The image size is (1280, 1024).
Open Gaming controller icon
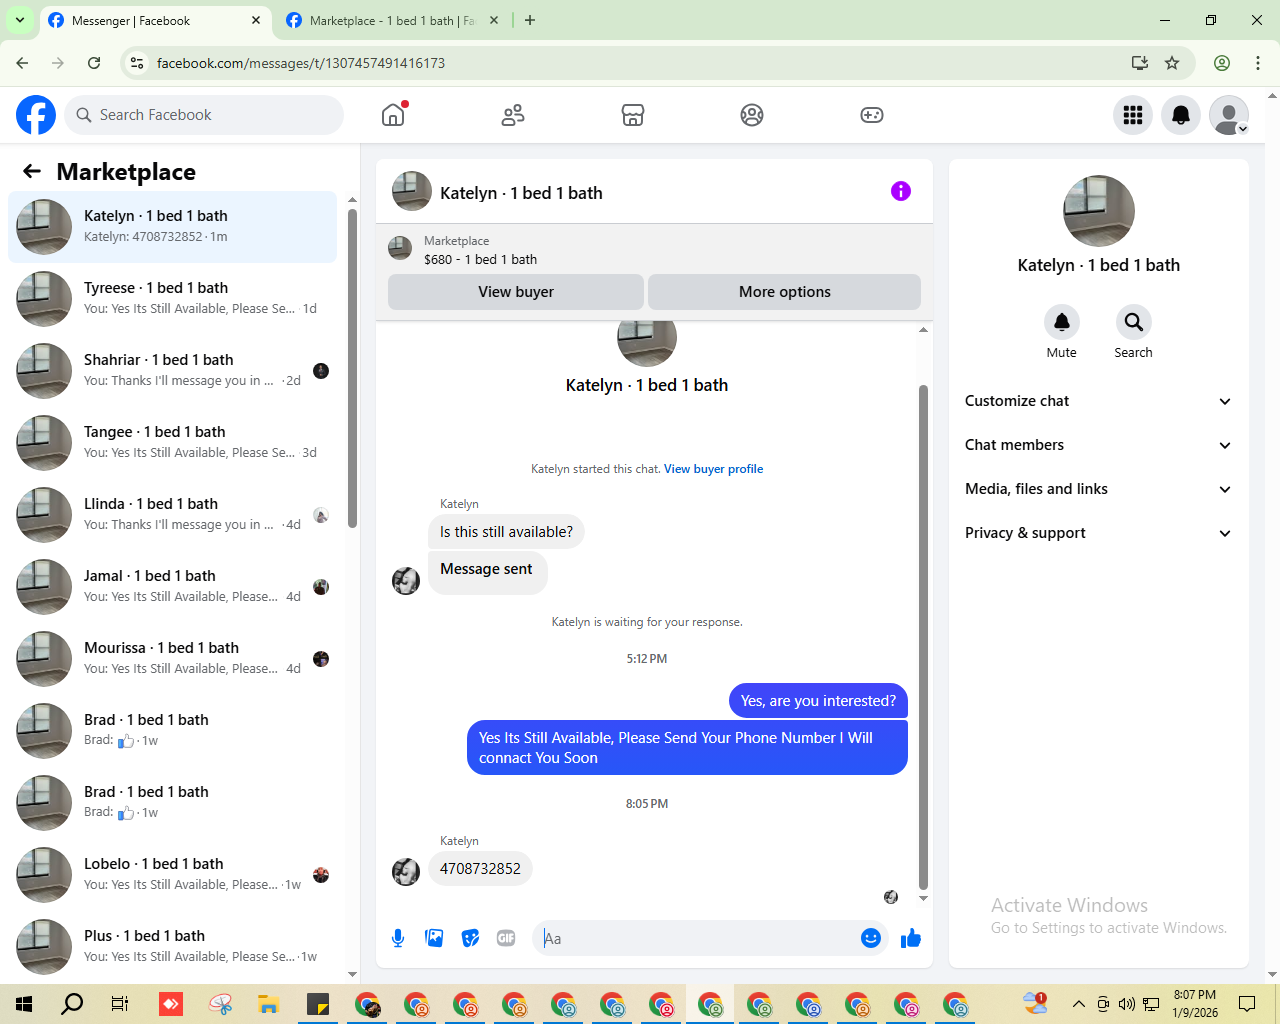tap(872, 115)
